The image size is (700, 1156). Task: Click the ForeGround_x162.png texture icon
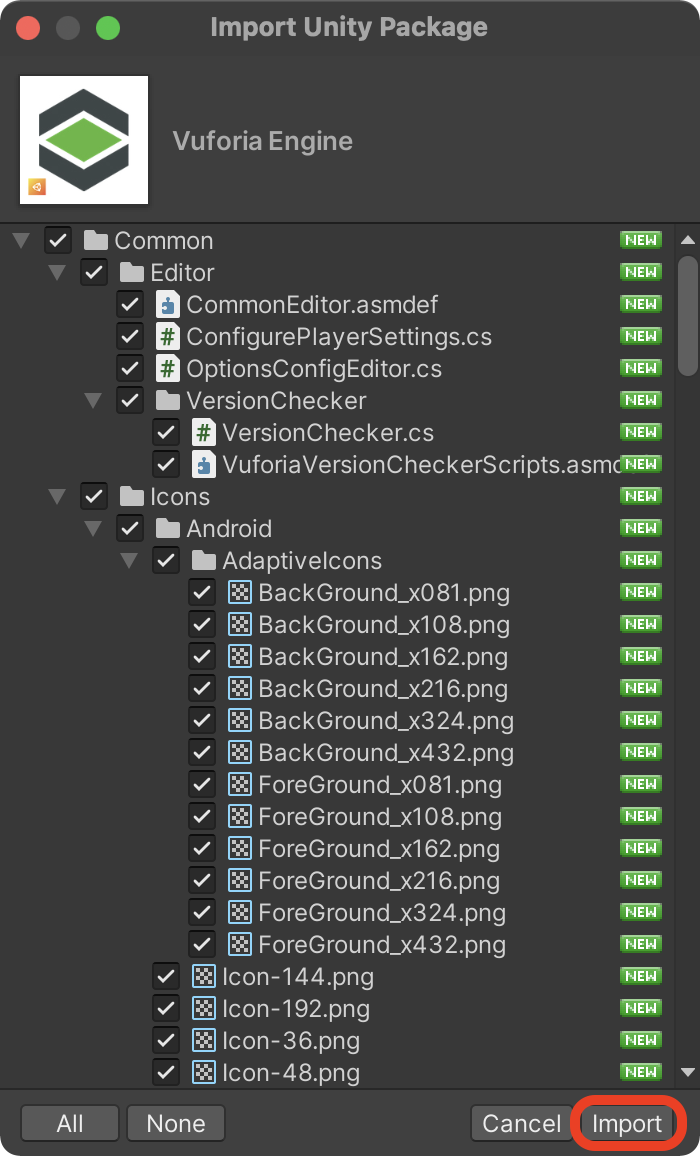[240, 849]
